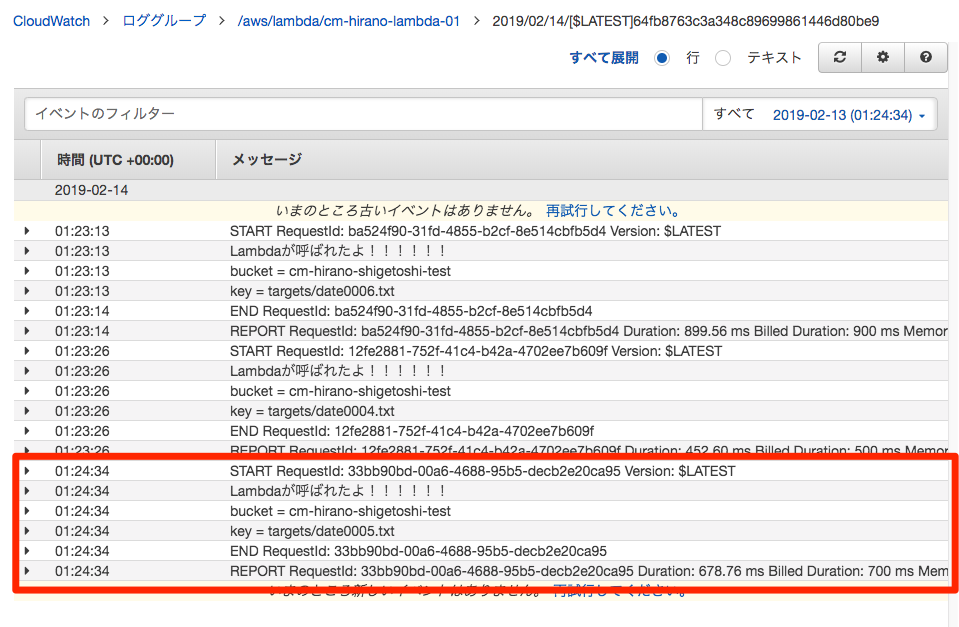
Task: Click key = targets/date0004.txt message
Action: tap(312, 411)
